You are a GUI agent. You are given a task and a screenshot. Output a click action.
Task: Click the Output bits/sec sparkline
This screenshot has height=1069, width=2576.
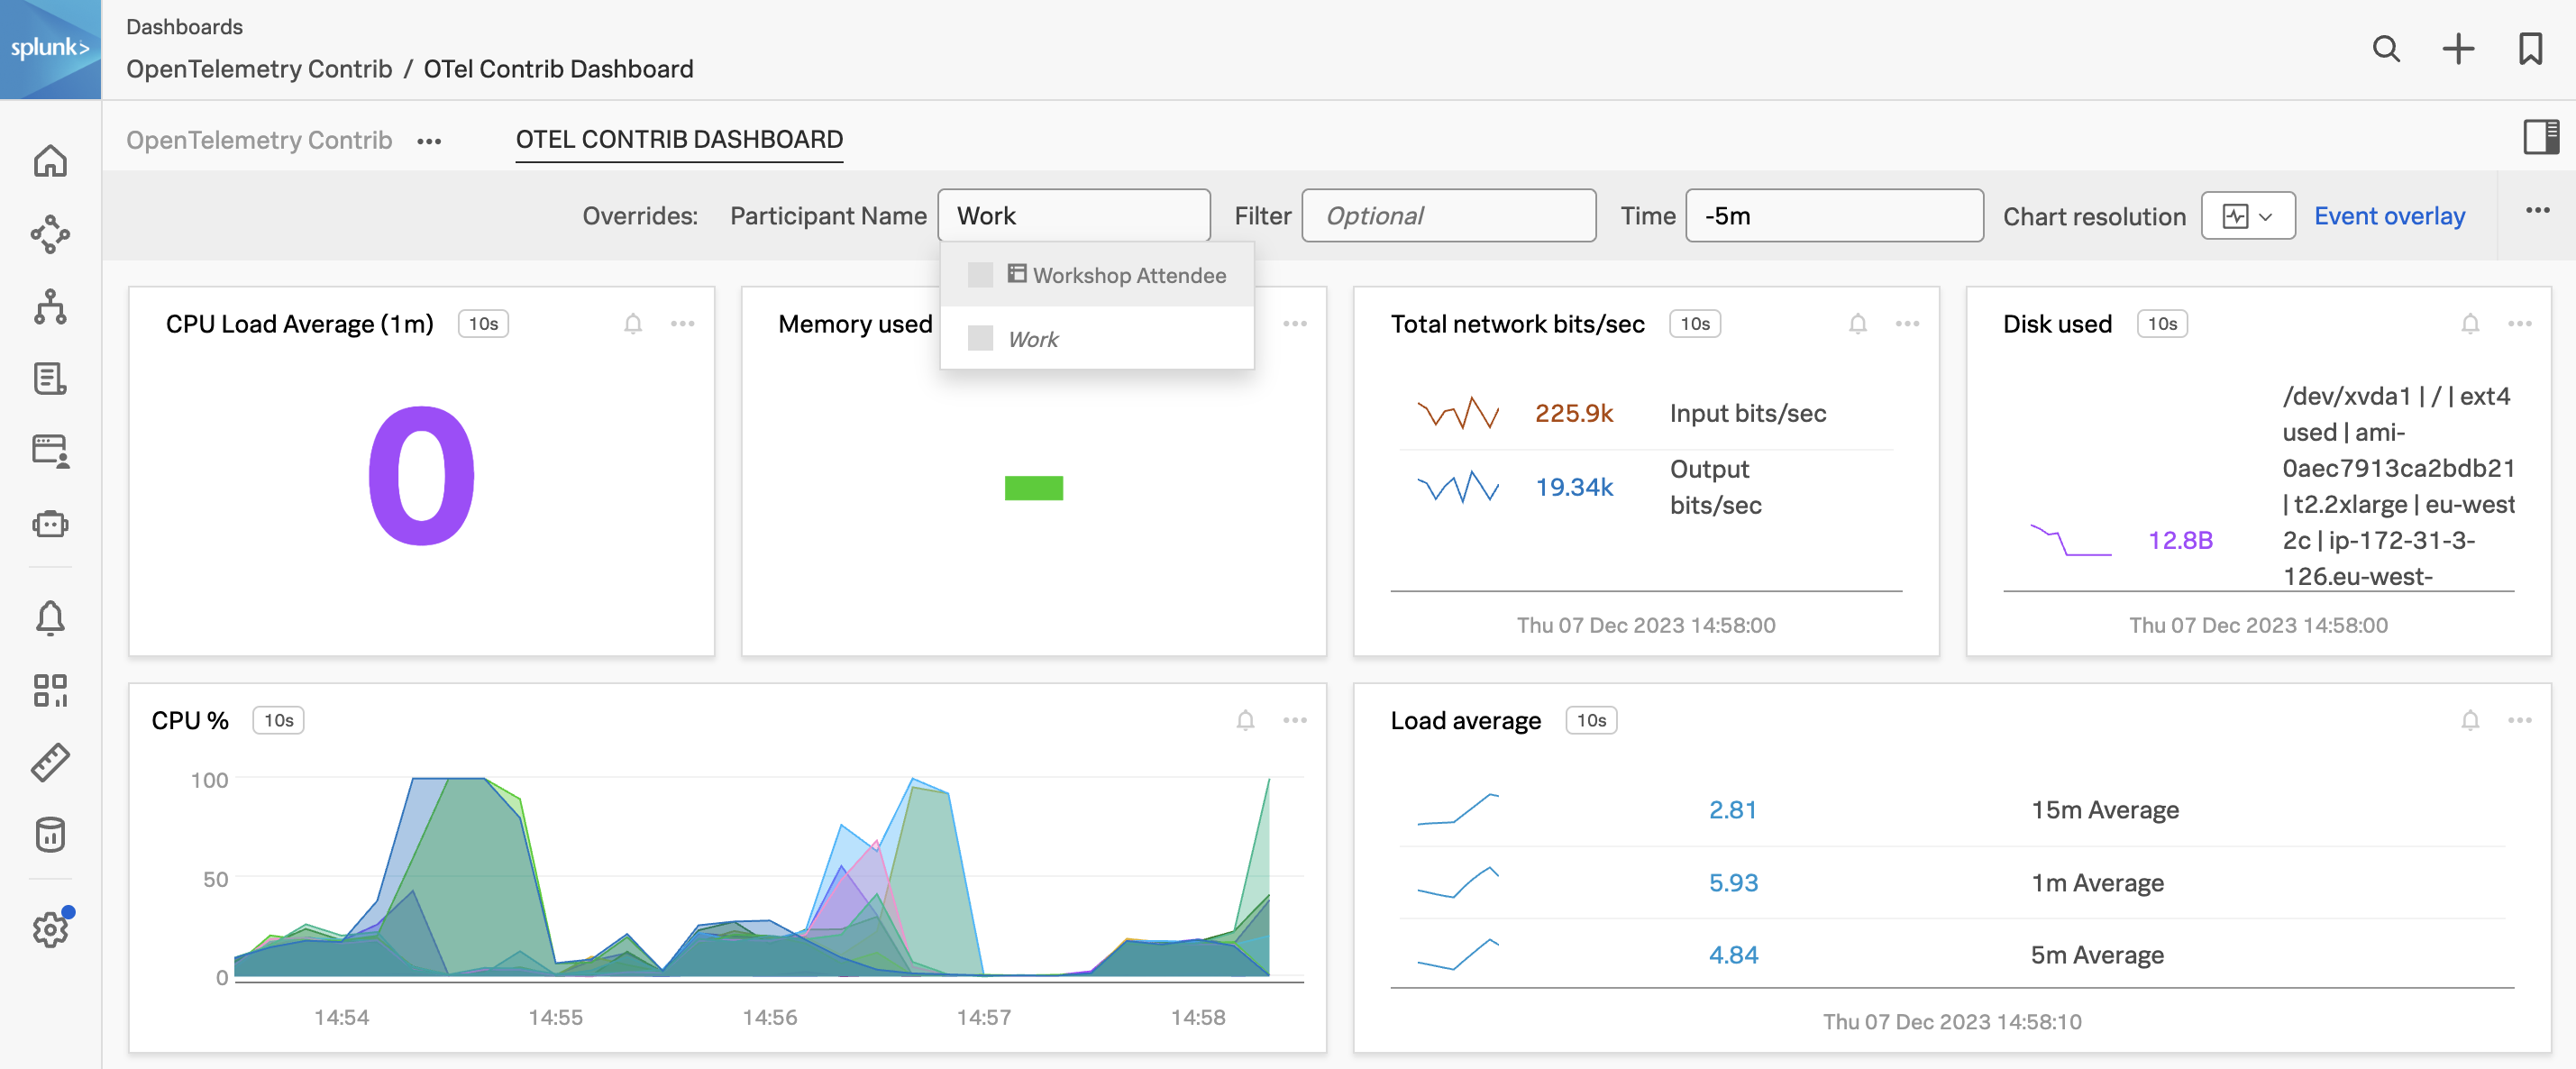coord(1458,487)
